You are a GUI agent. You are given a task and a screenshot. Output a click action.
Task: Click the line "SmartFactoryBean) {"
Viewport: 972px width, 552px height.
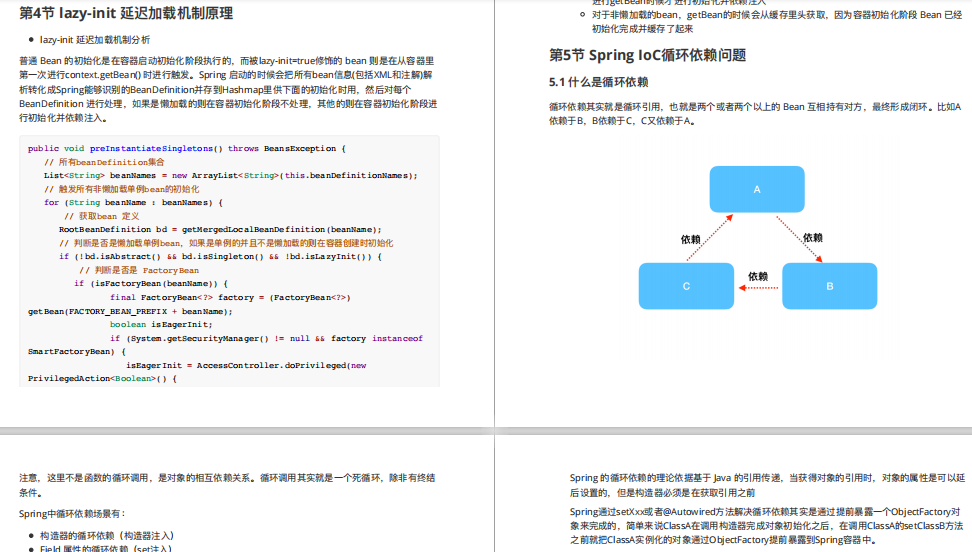(76, 352)
